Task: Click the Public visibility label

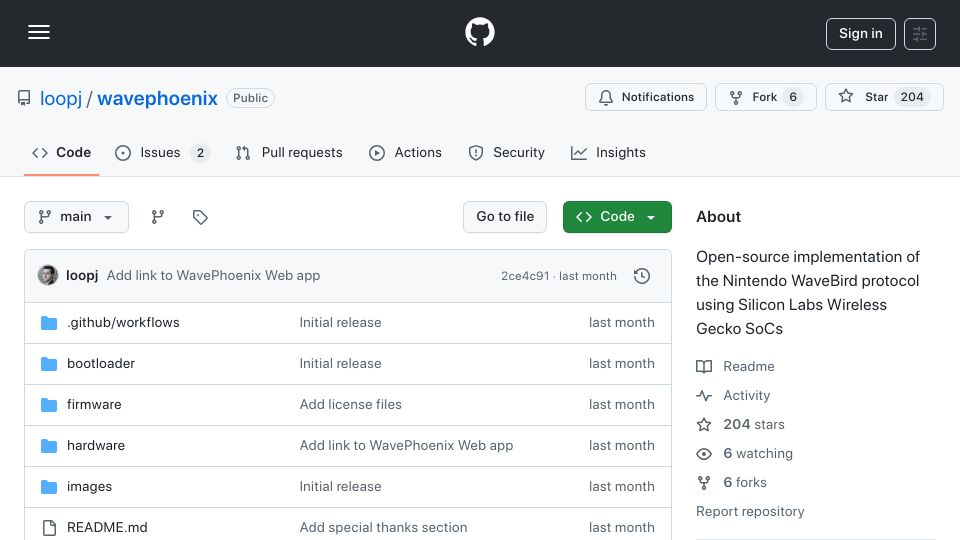Action: 250,98
